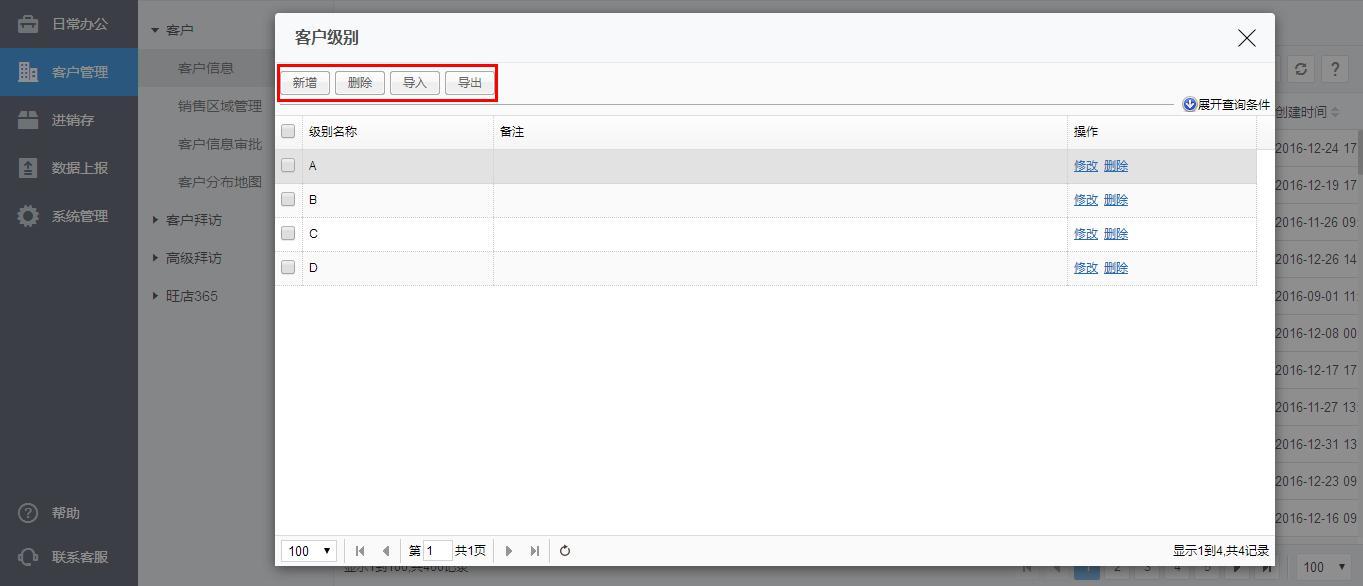Tick the checkbox for level C

click(x=288, y=233)
